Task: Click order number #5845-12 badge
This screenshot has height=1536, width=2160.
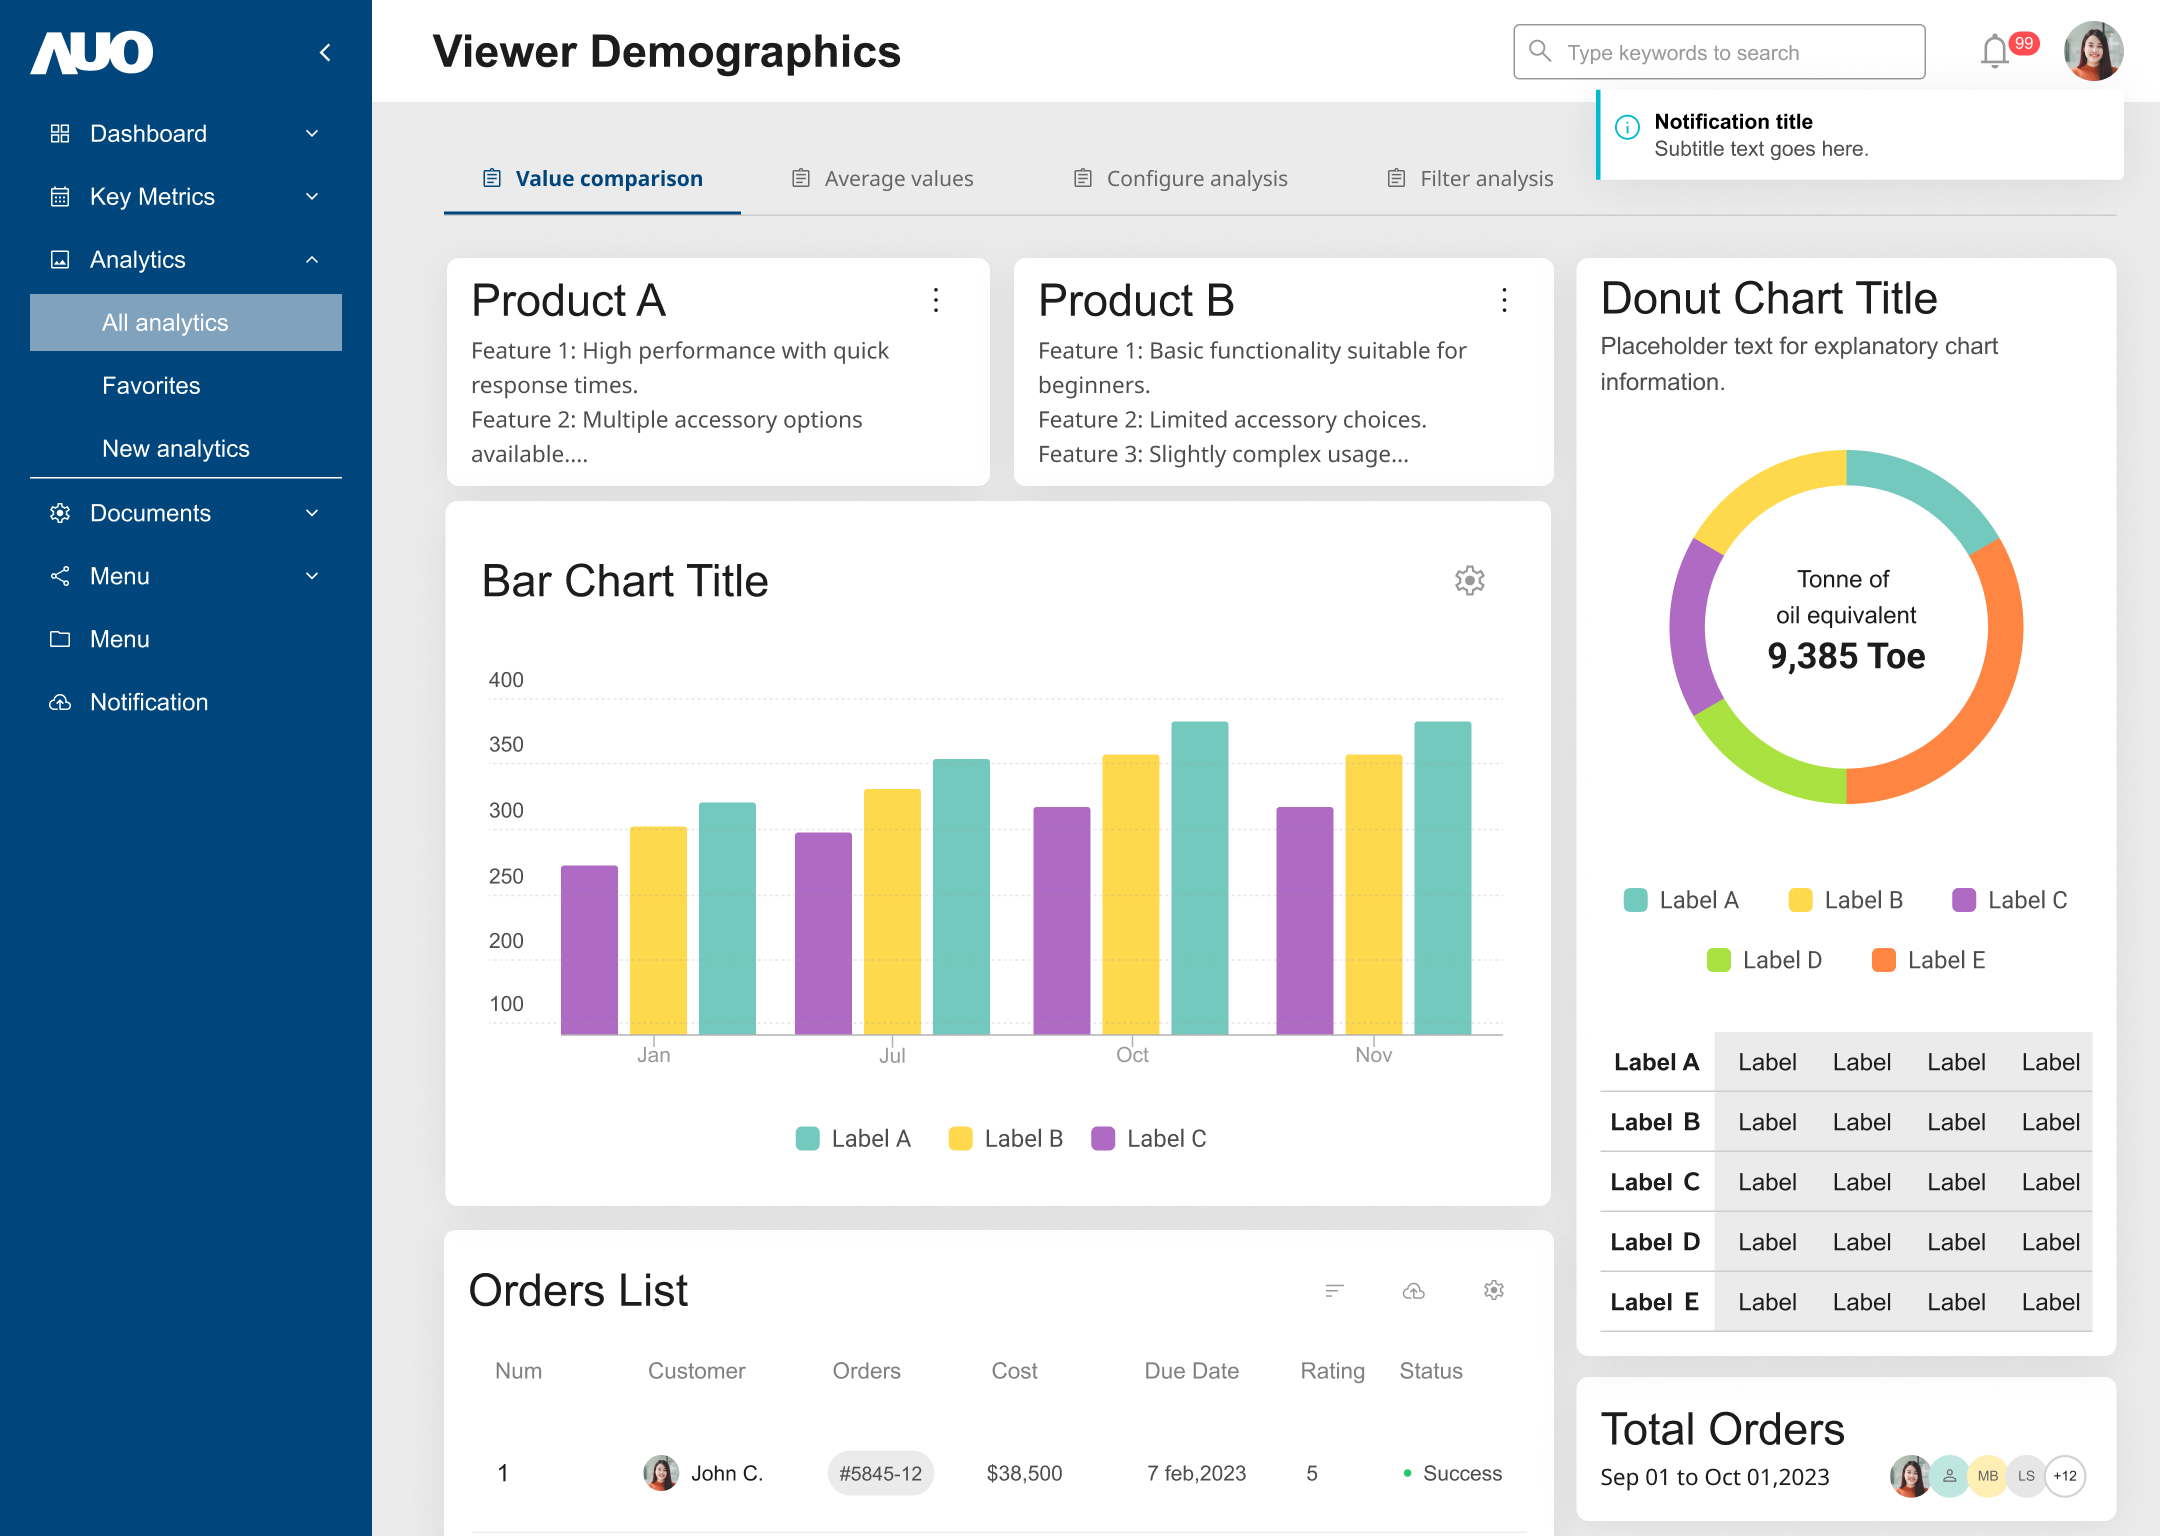Action: pyautogui.click(x=880, y=1473)
